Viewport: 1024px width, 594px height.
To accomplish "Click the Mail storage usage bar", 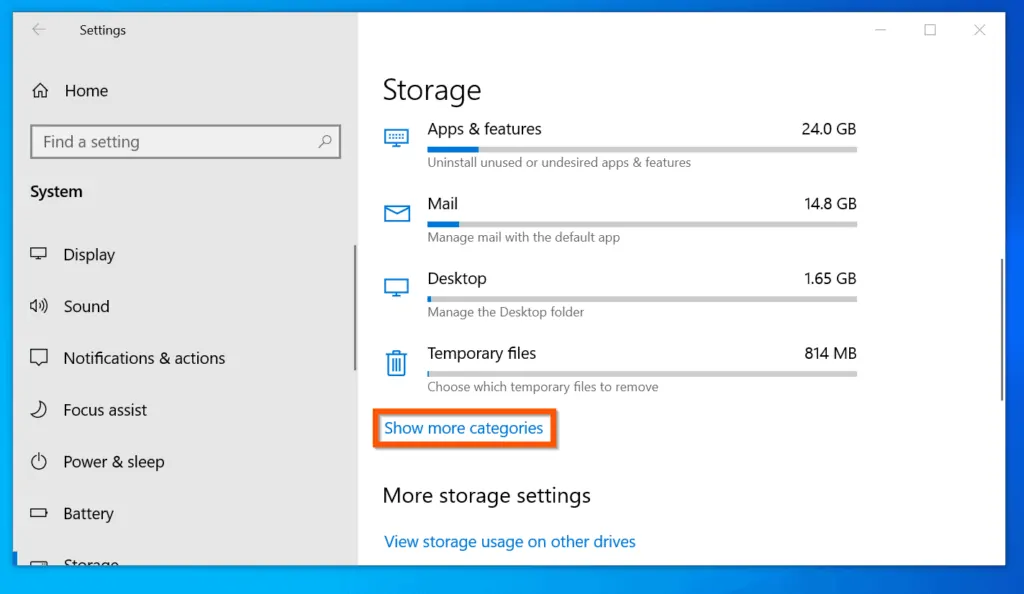I will pos(640,224).
